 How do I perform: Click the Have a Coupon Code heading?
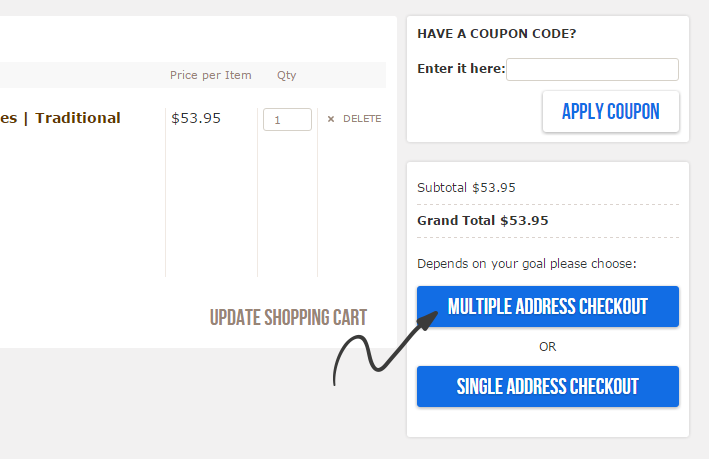click(x=496, y=33)
